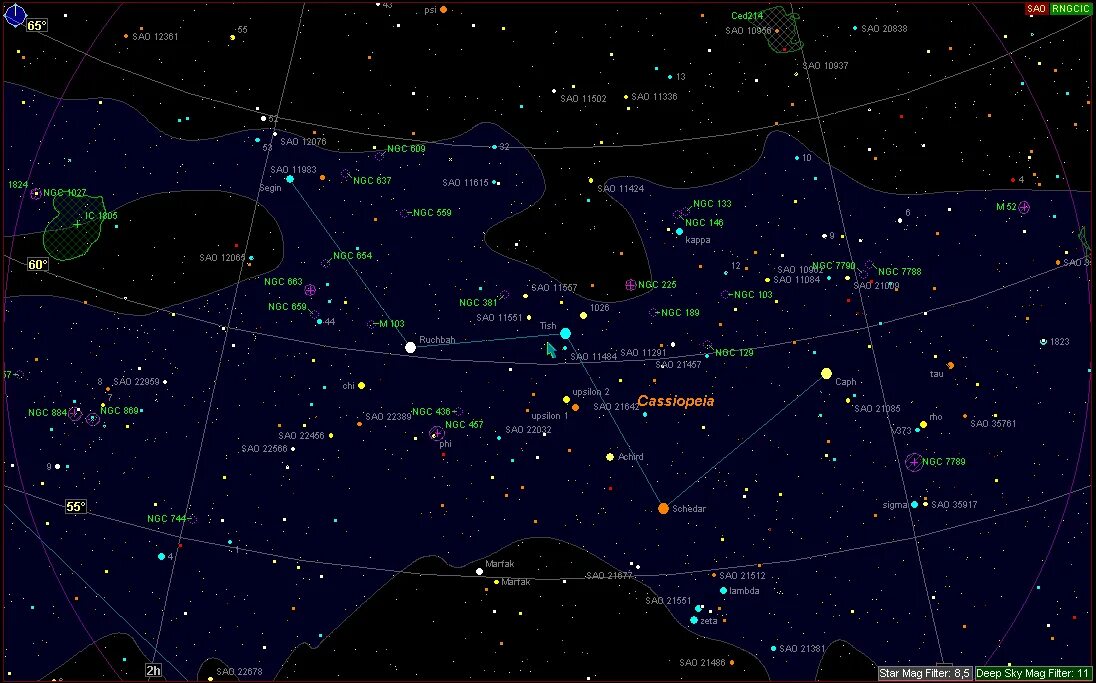Click the SAO 20838 label

point(884,29)
